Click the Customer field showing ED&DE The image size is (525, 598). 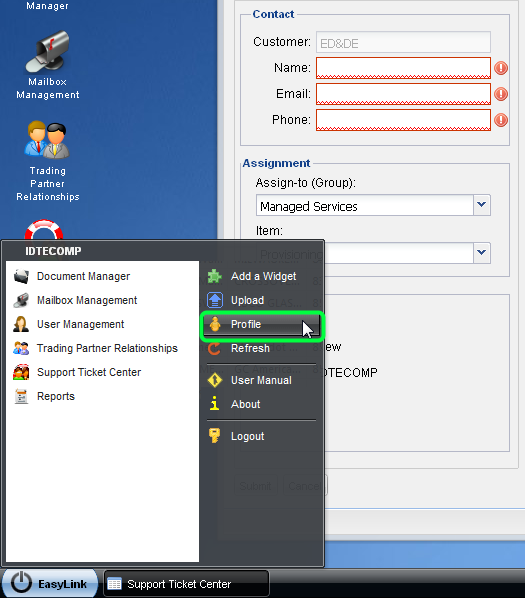(403, 42)
